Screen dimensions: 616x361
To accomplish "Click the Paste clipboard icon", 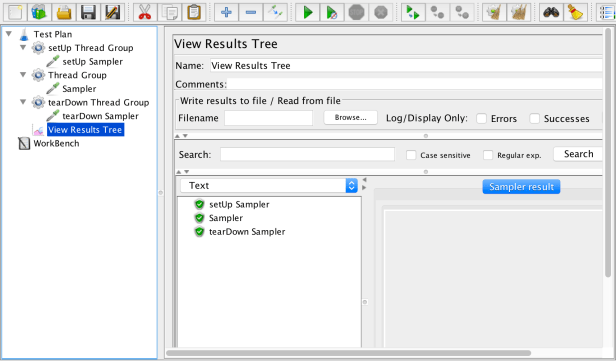I will tap(194, 13).
